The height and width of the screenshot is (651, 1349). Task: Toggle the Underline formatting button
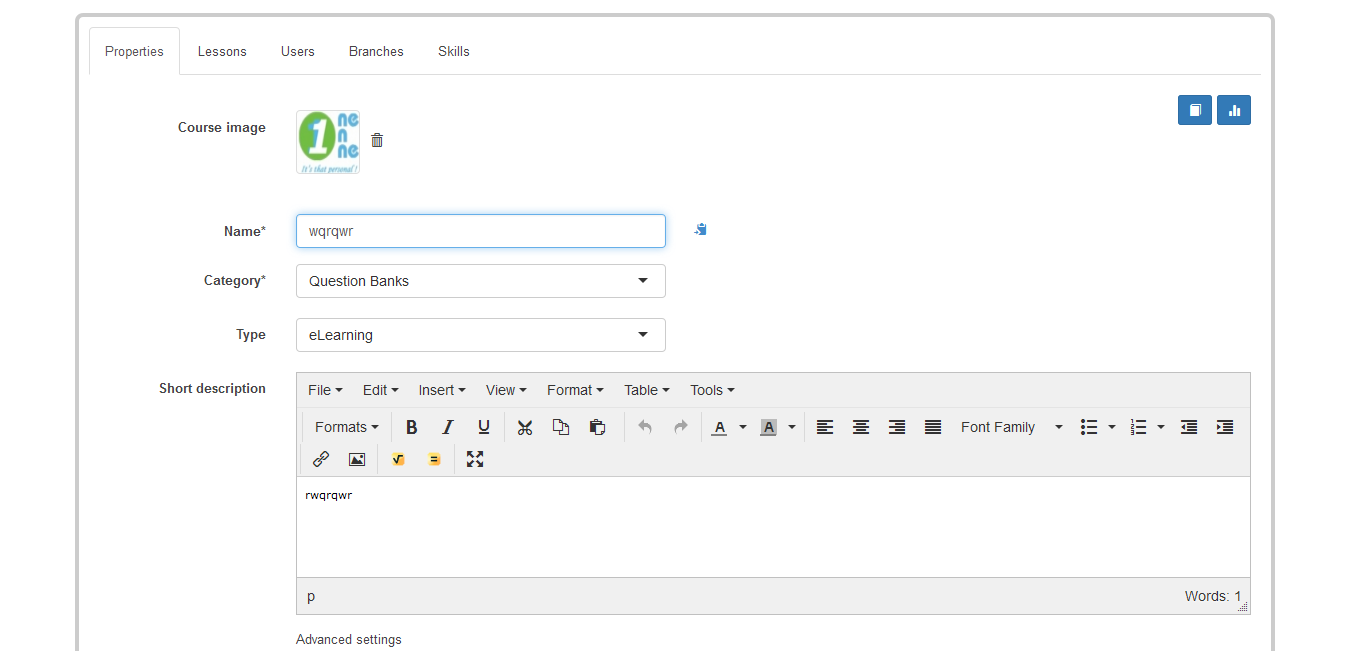(x=484, y=427)
